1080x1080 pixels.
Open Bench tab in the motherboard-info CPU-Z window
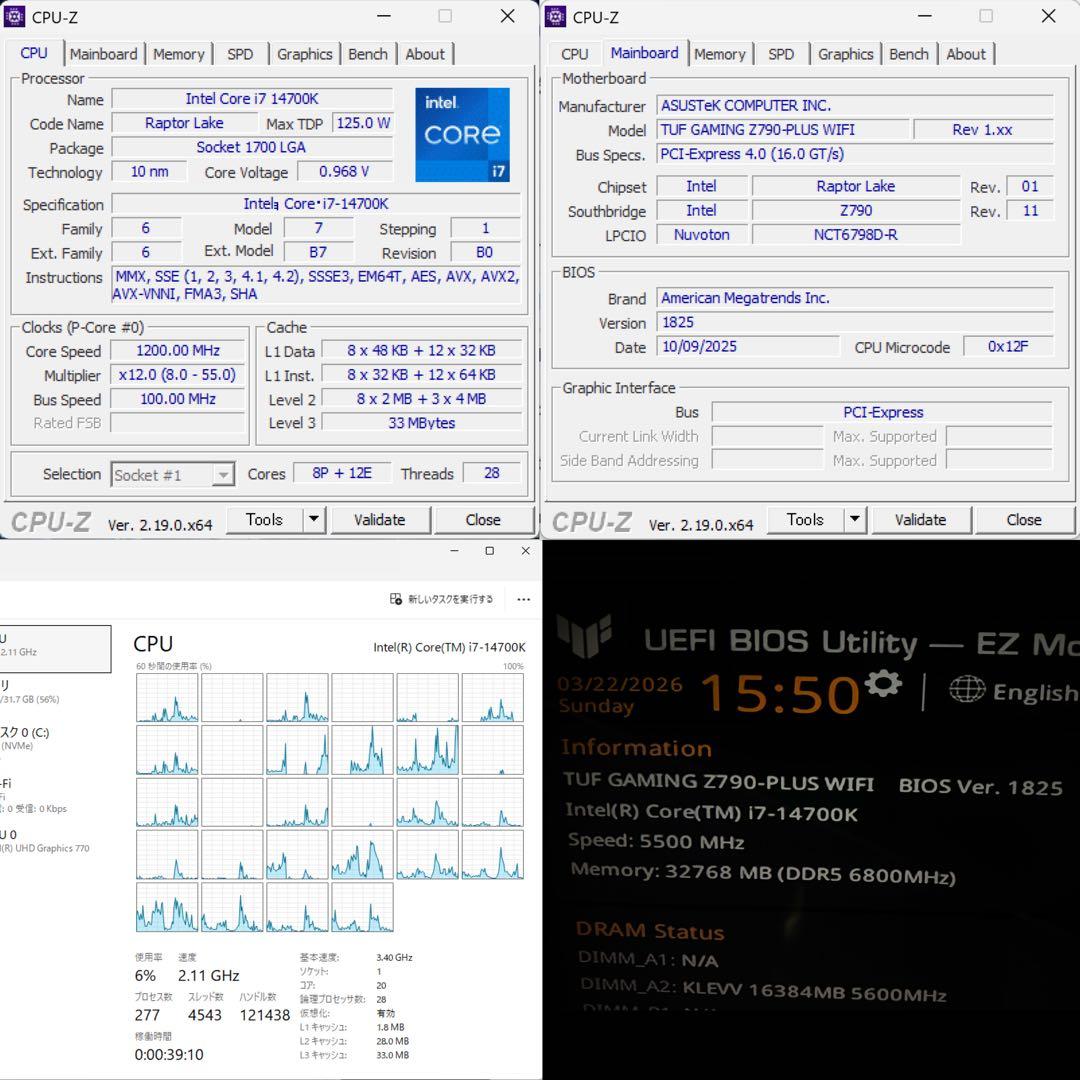click(x=908, y=54)
